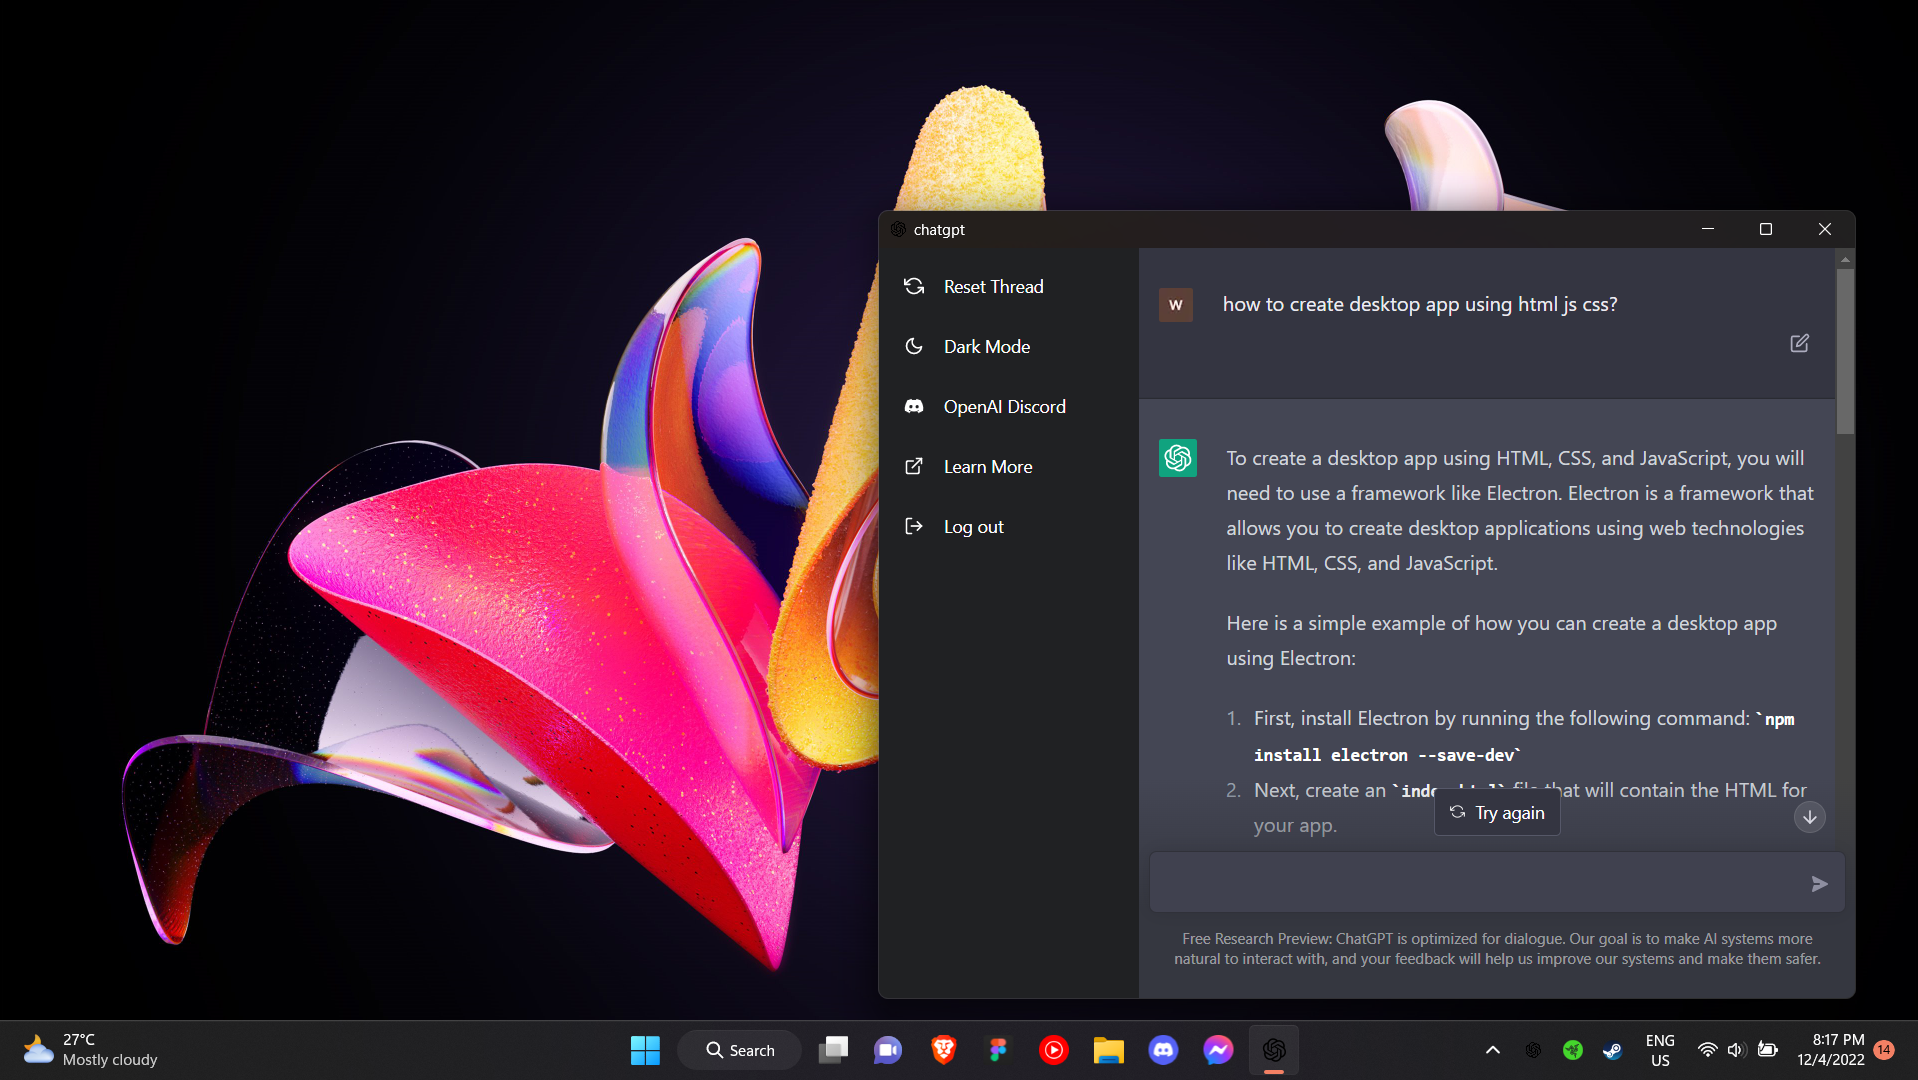
Task: Click the green Razer tray icon
Action: click(1573, 1050)
